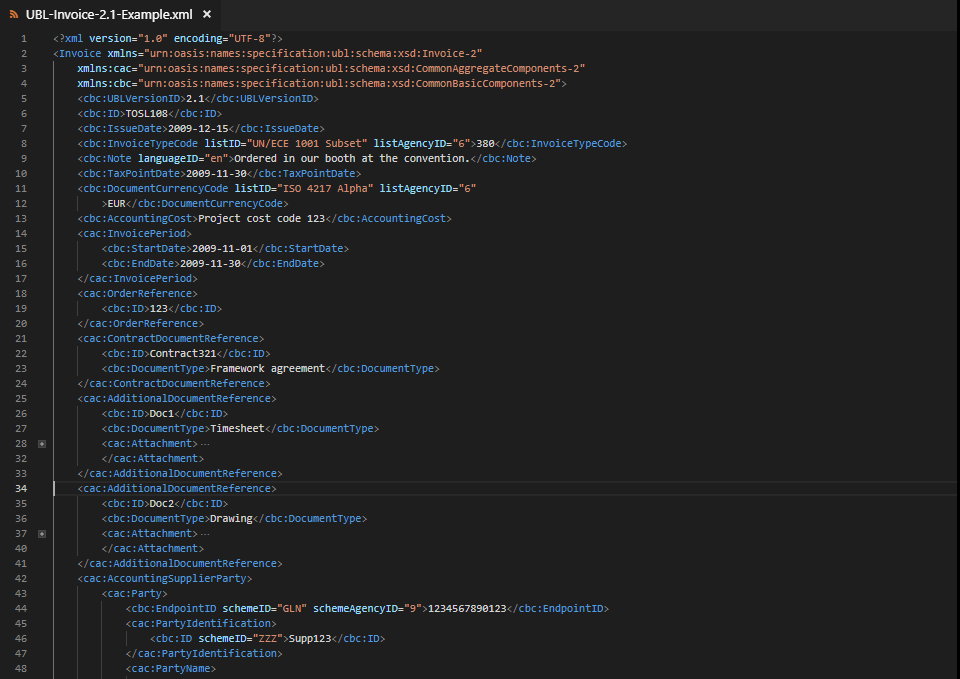Click the fold ellipsis after Attachment on line 28
The width and height of the screenshot is (960, 679).
204,443
